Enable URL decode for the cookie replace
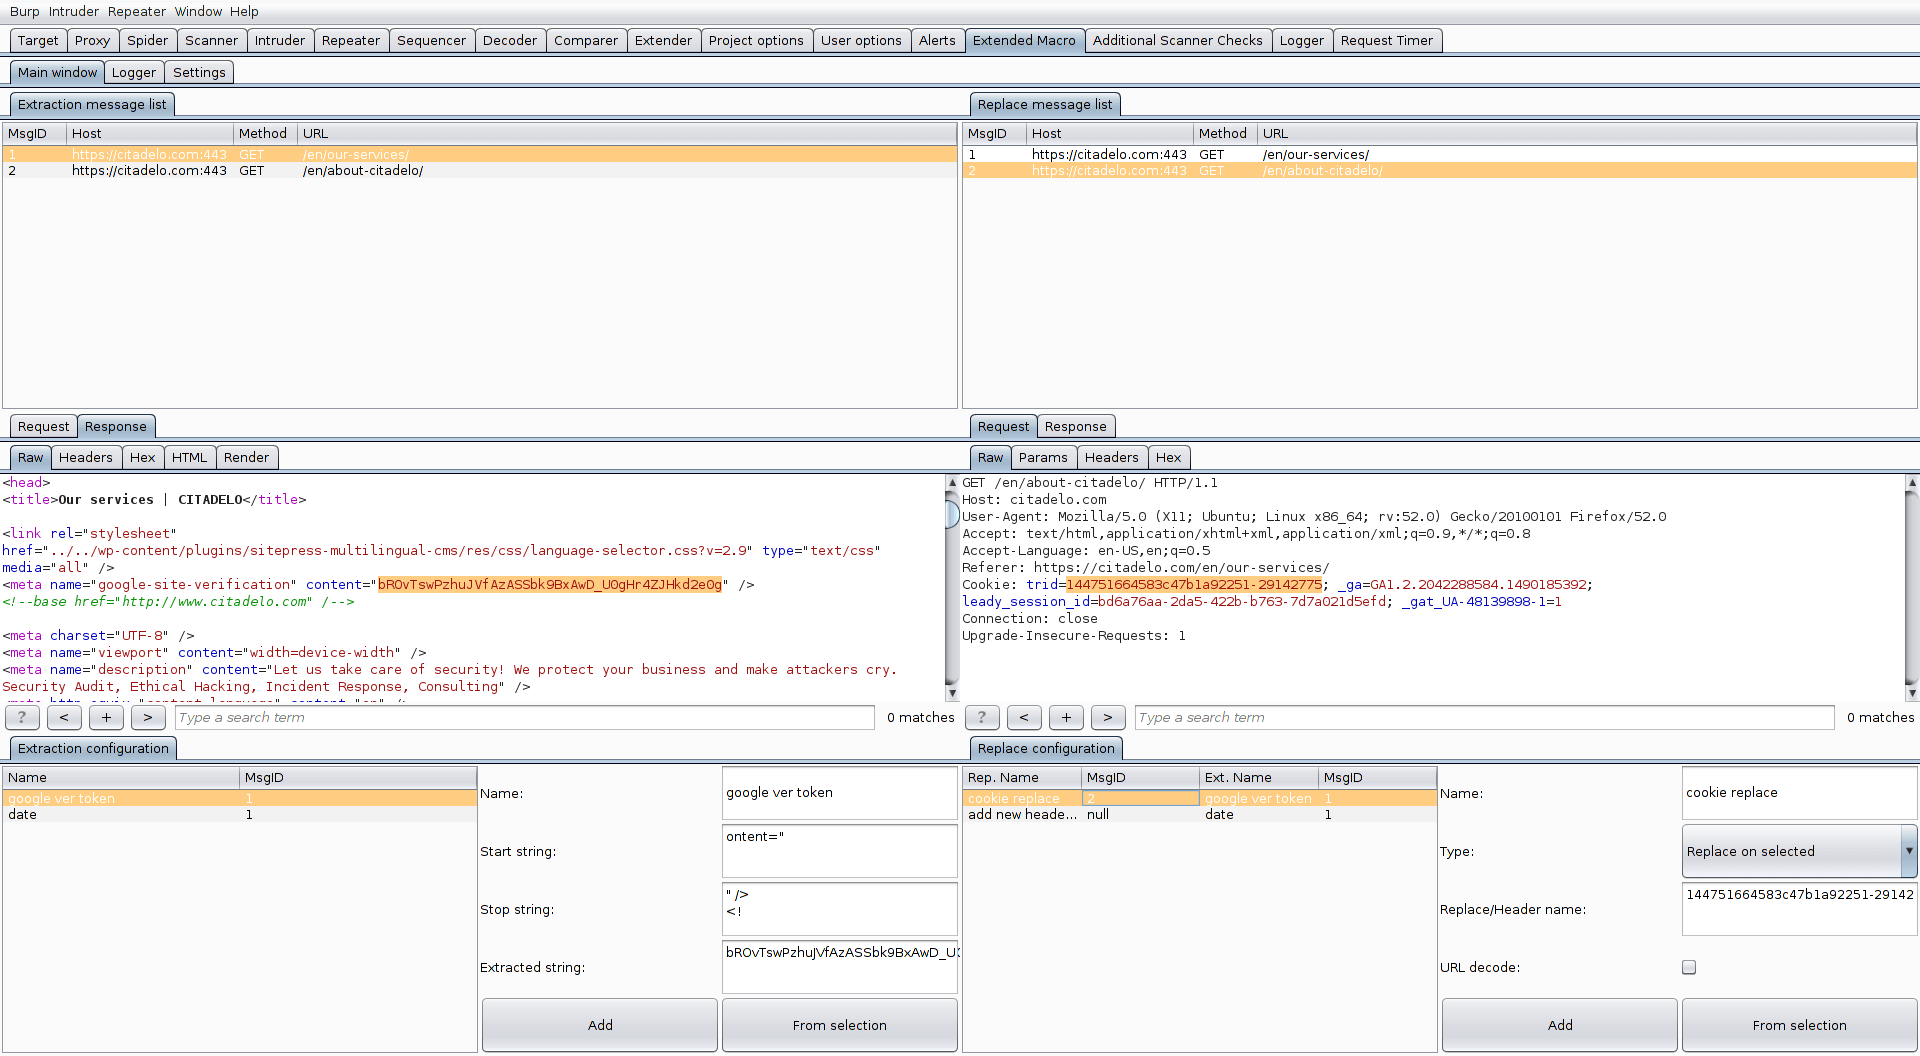The width and height of the screenshot is (1920, 1056). point(1688,967)
